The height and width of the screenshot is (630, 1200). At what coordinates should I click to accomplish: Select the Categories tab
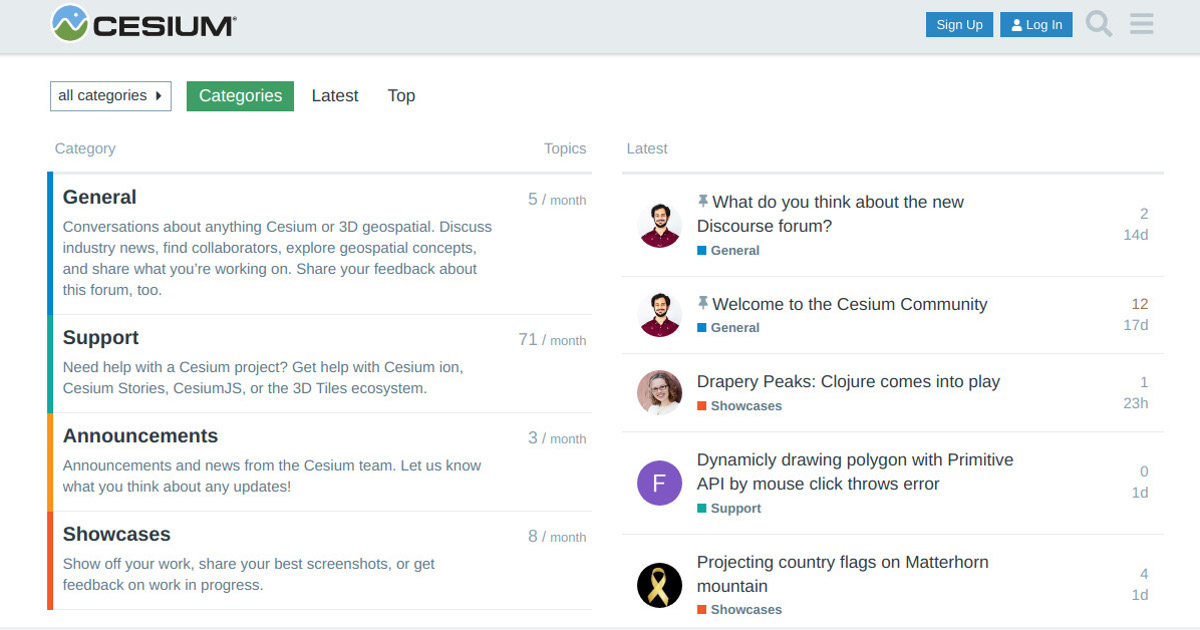(240, 96)
